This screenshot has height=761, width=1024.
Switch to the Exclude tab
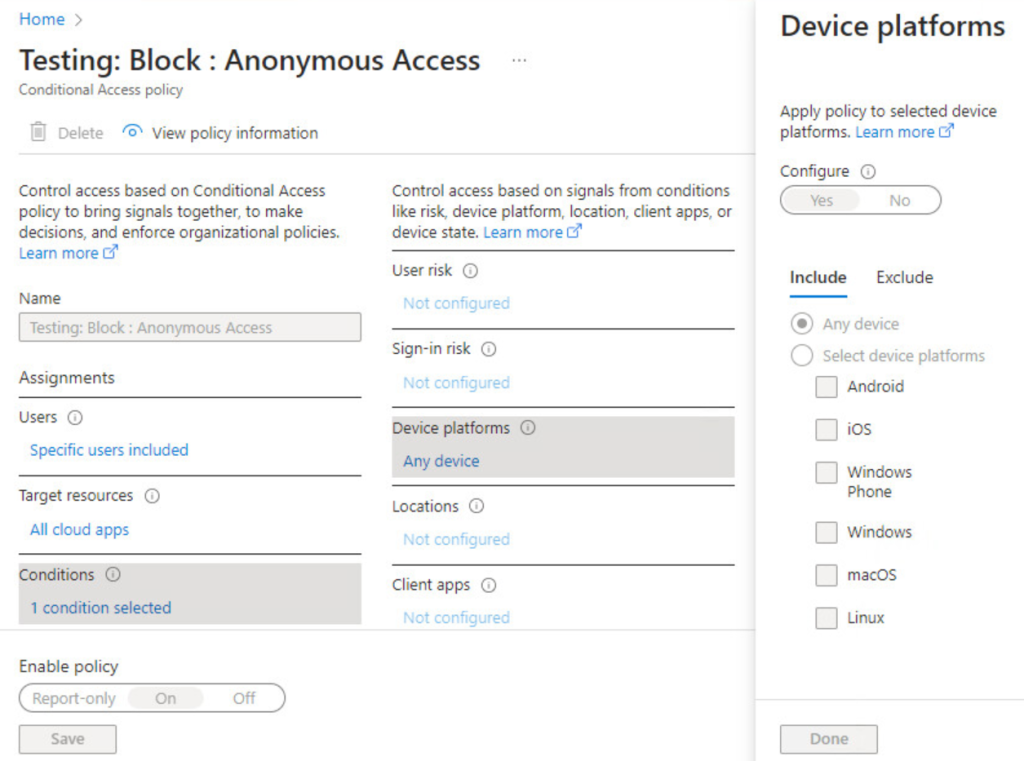coord(904,278)
